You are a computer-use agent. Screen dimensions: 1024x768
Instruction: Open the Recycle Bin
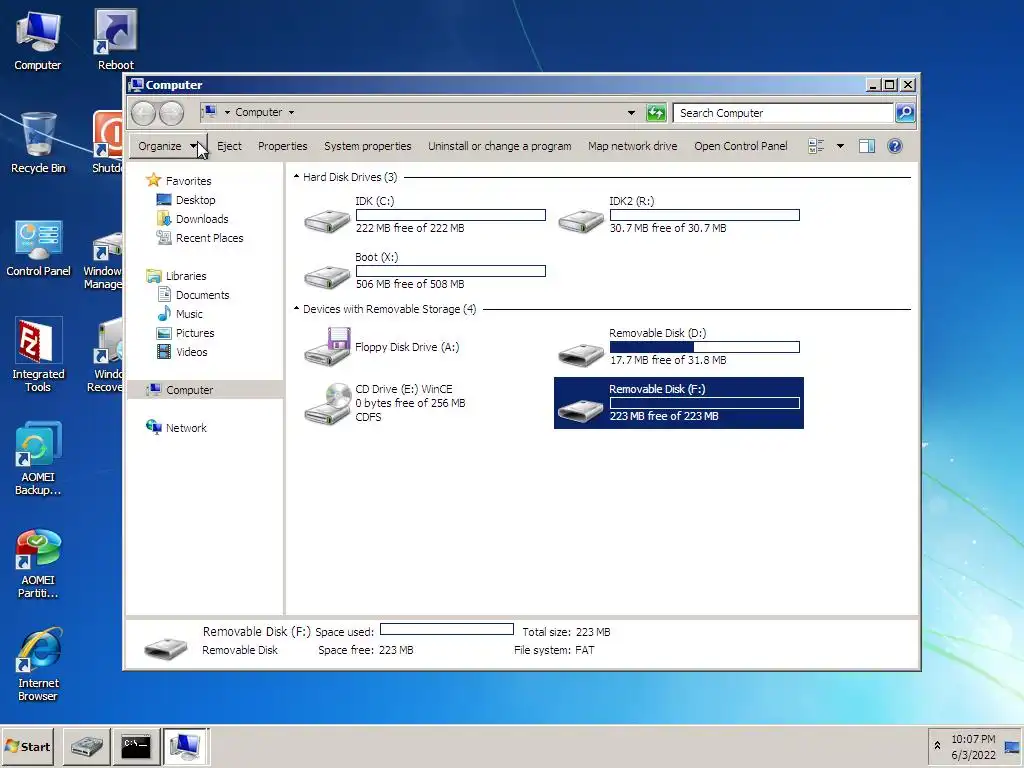pyautogui.click(x=38, y=143)
